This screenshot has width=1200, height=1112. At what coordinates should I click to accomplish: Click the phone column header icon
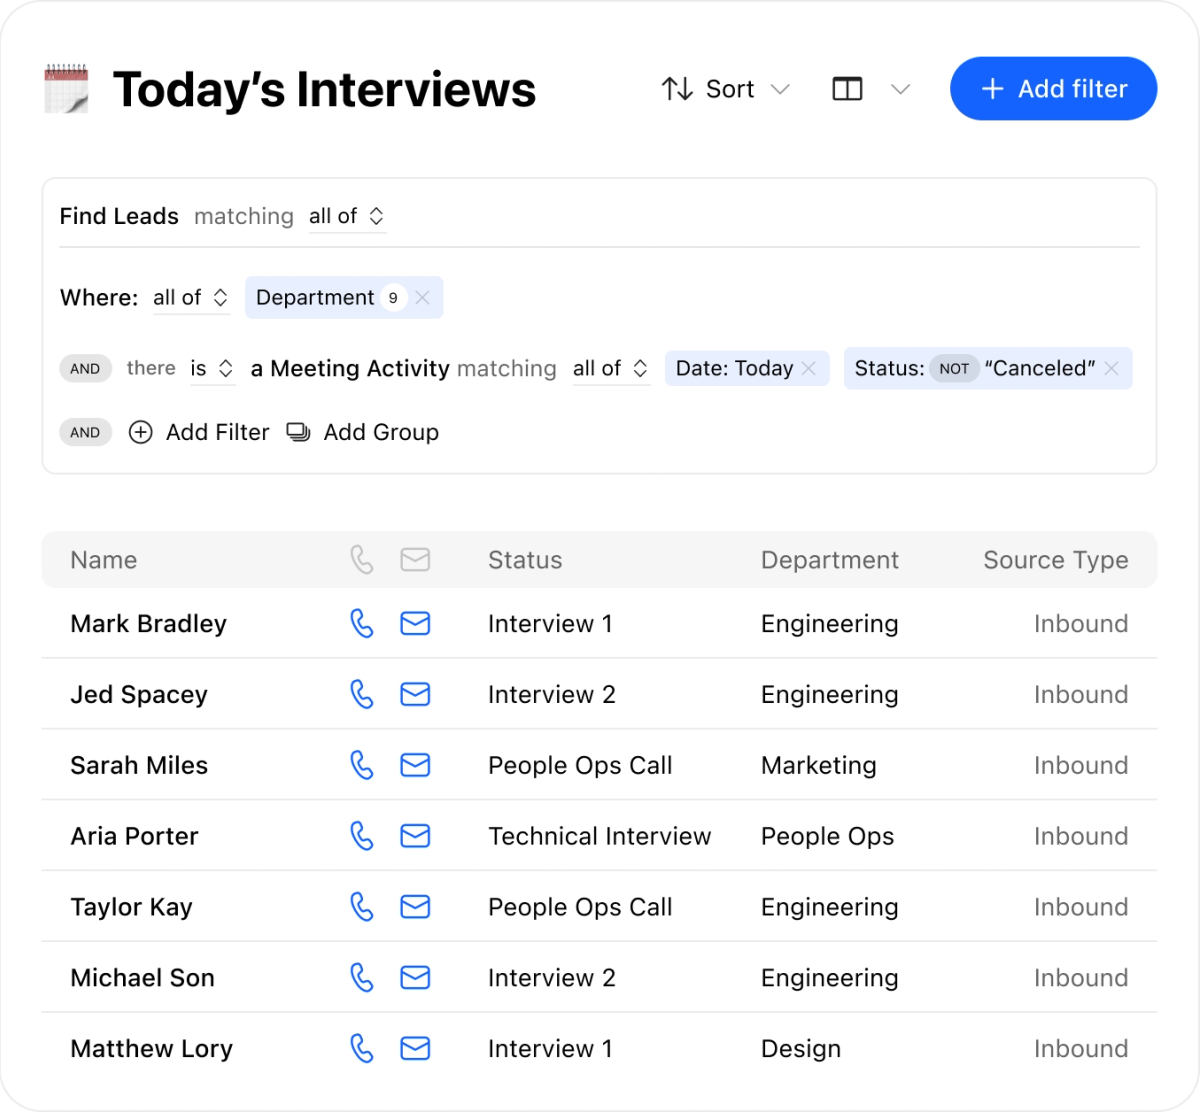(362, 560)
